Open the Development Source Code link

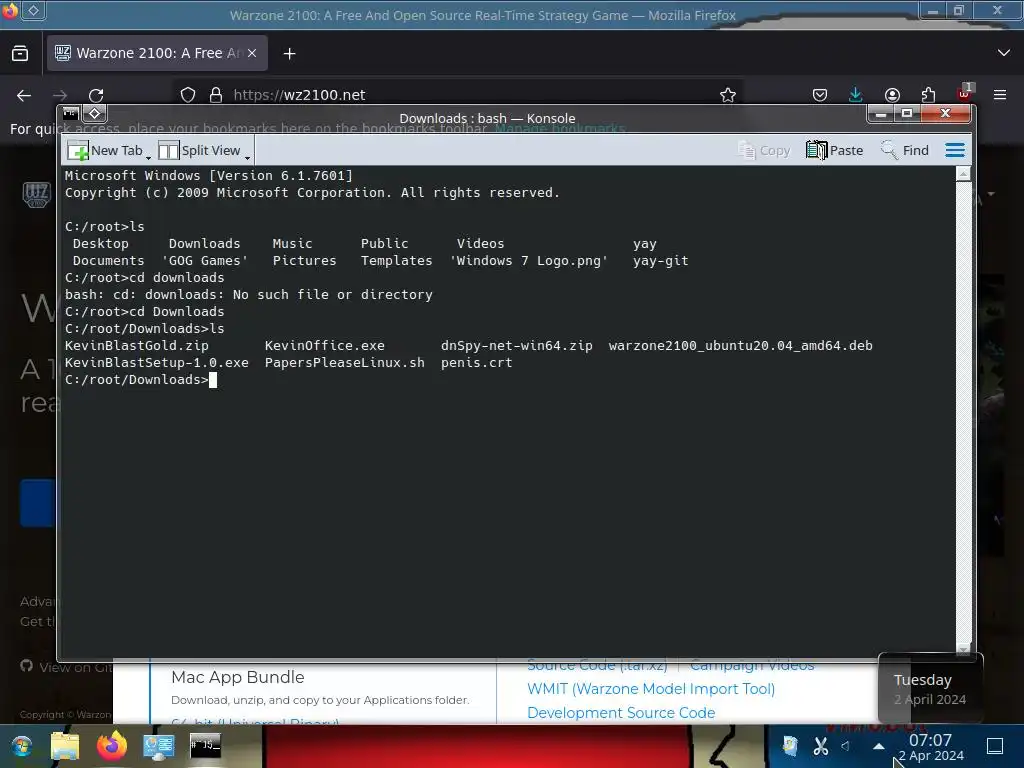[x=620, y=713]
